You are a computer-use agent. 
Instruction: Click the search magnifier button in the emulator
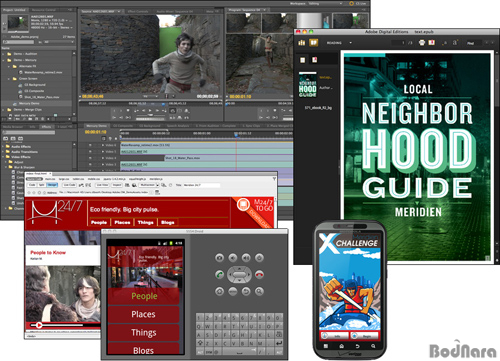click(259, 292)
